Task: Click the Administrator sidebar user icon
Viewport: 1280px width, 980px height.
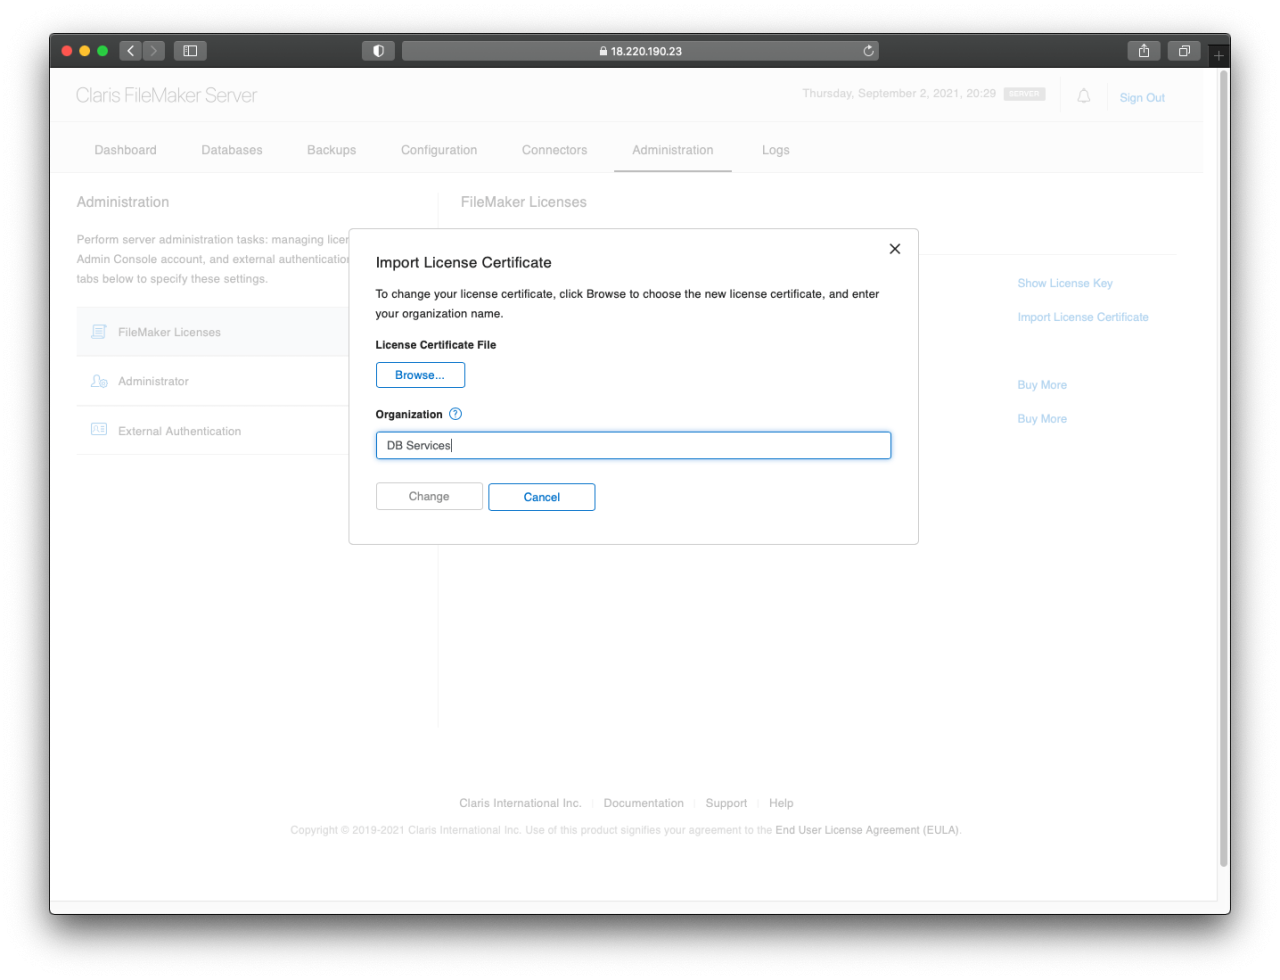Action: (99, 381)
